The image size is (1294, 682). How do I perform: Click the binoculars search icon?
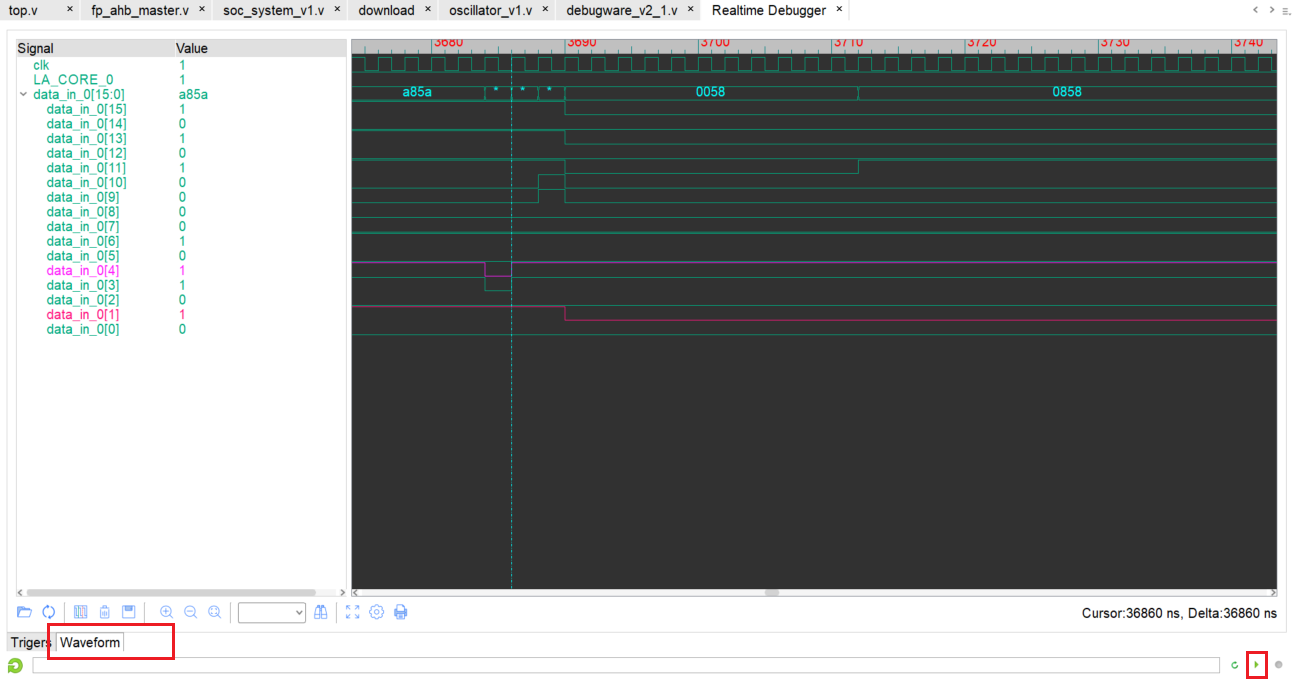coord(321,612)
